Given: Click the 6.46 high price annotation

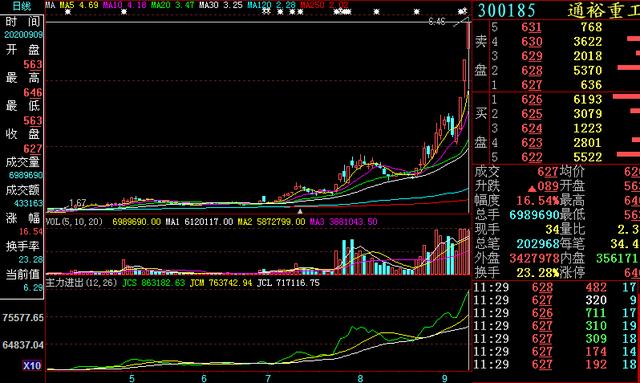Looking at the screenshot, I should point(437,22).
